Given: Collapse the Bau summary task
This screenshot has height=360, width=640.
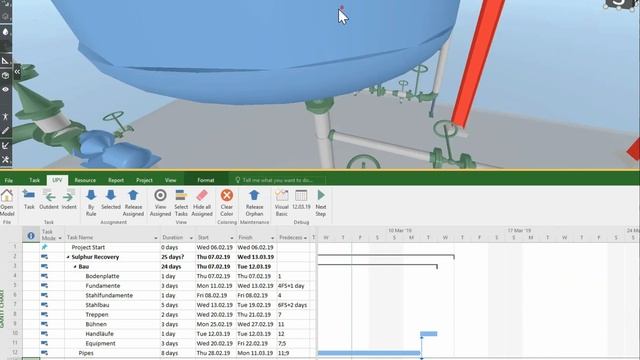Looking at the screenshot, I should (75, 267).
